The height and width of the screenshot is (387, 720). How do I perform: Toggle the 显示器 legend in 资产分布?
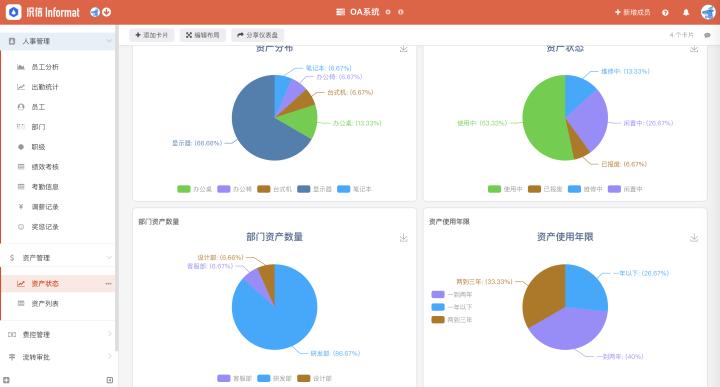pyautogui.click(x=314, y=189)
